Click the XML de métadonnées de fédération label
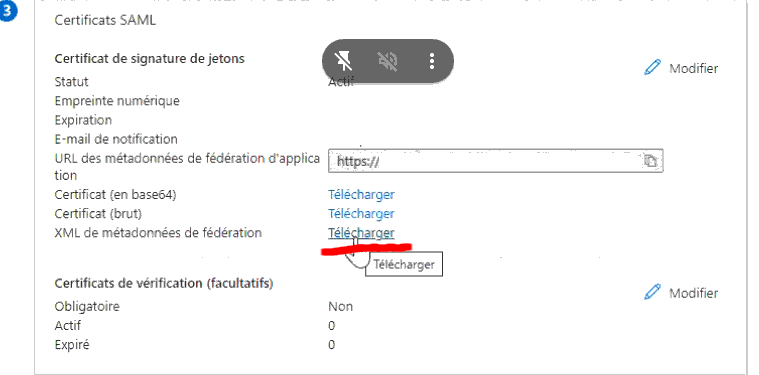 [158, 233]
